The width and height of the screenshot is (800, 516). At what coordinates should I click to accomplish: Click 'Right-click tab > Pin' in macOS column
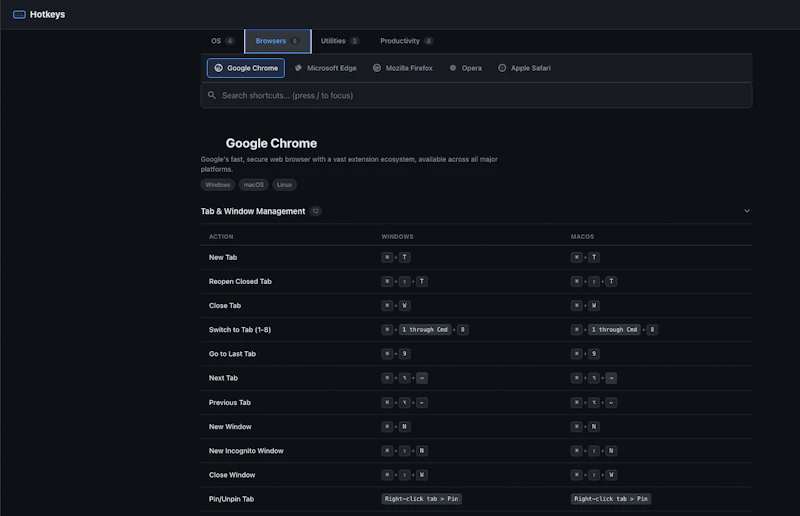[611, 499]
